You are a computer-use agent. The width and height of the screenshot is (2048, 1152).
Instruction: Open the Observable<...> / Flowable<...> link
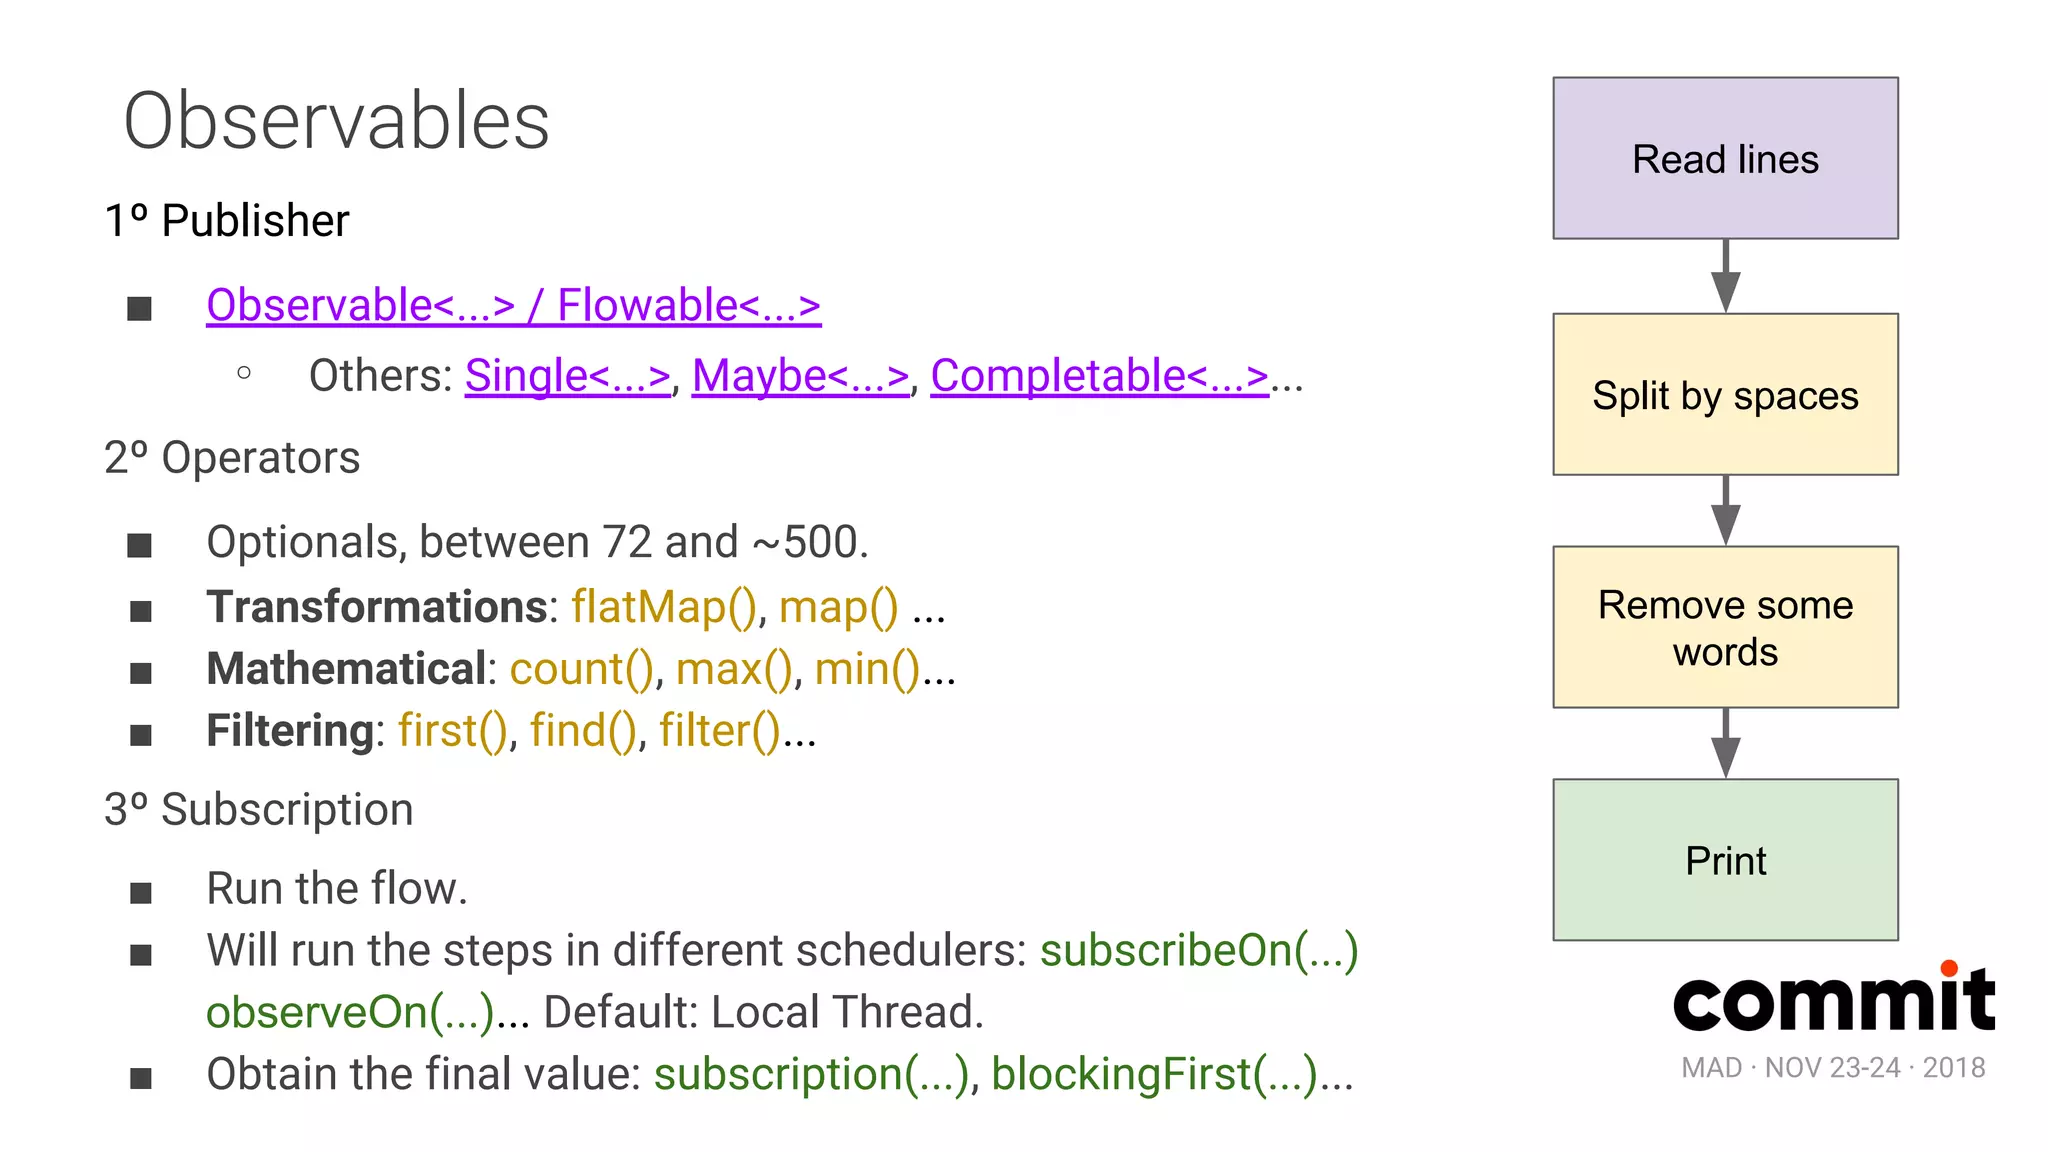[x=513, y=305]
